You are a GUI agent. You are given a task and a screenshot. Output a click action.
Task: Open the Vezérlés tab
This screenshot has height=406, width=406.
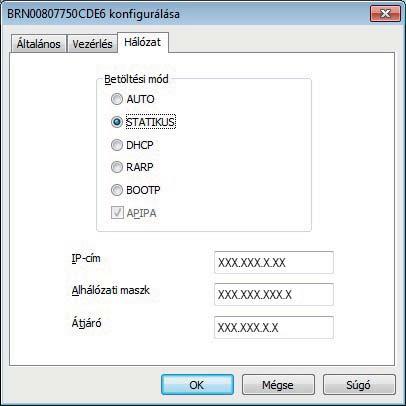coord(93,44)
